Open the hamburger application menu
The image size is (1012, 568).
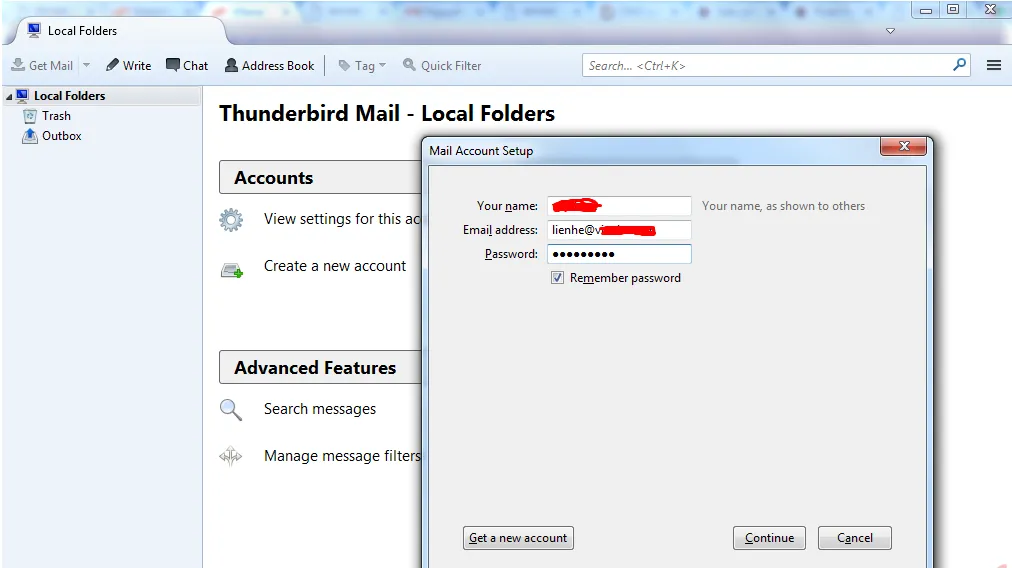coord(994,65)
